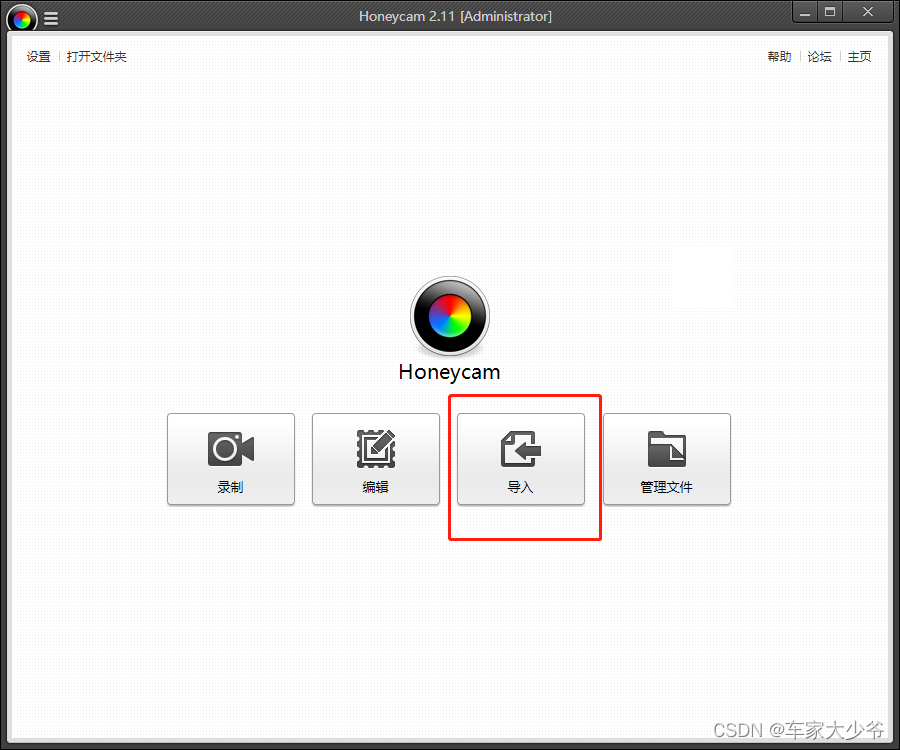The width and height of the screenshot is (900, 750).
Task: Minimize the Honeycam window
Action: pyautogui.click(x=805, y=13)
